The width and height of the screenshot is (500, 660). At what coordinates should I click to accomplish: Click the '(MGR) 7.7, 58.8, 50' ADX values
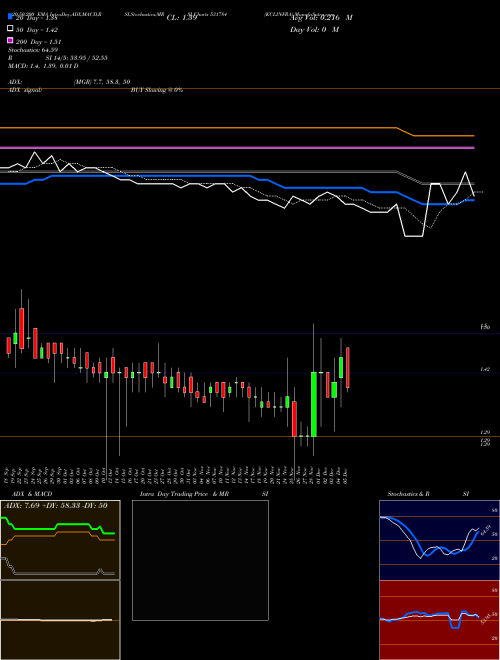click(x=102, y=82)
